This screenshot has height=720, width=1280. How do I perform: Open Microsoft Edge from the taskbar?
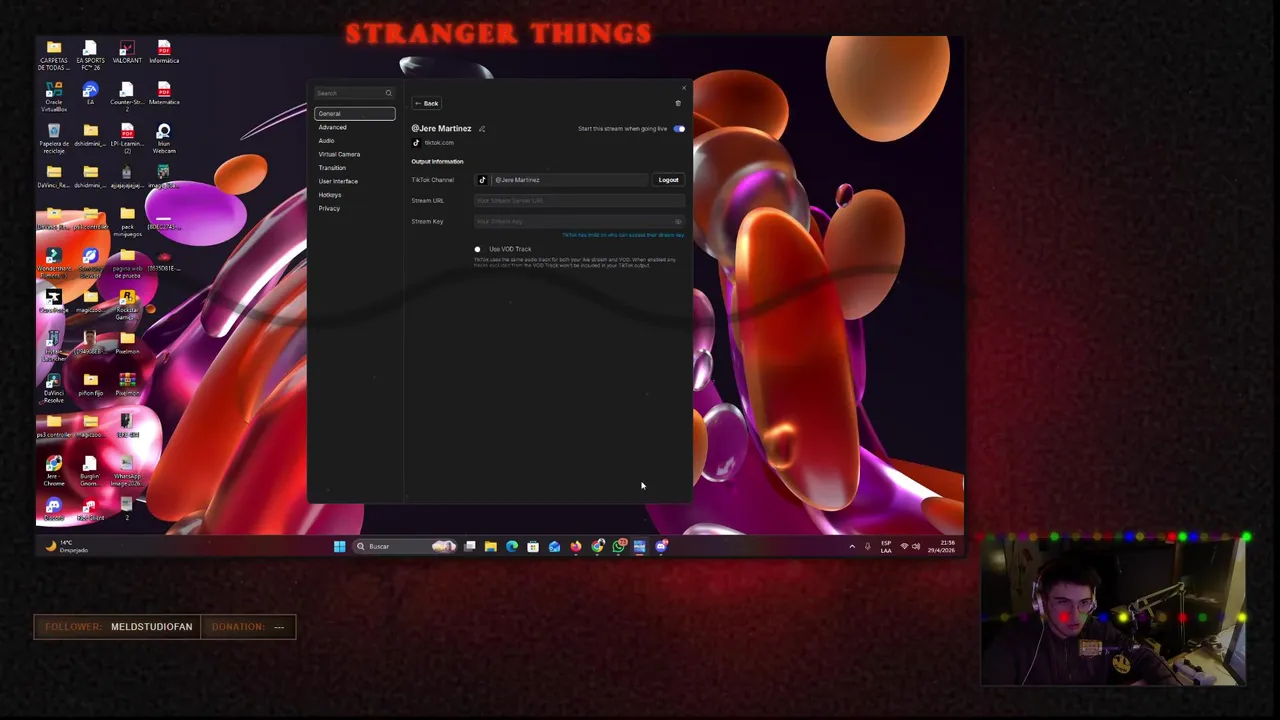tap(512, 546)
